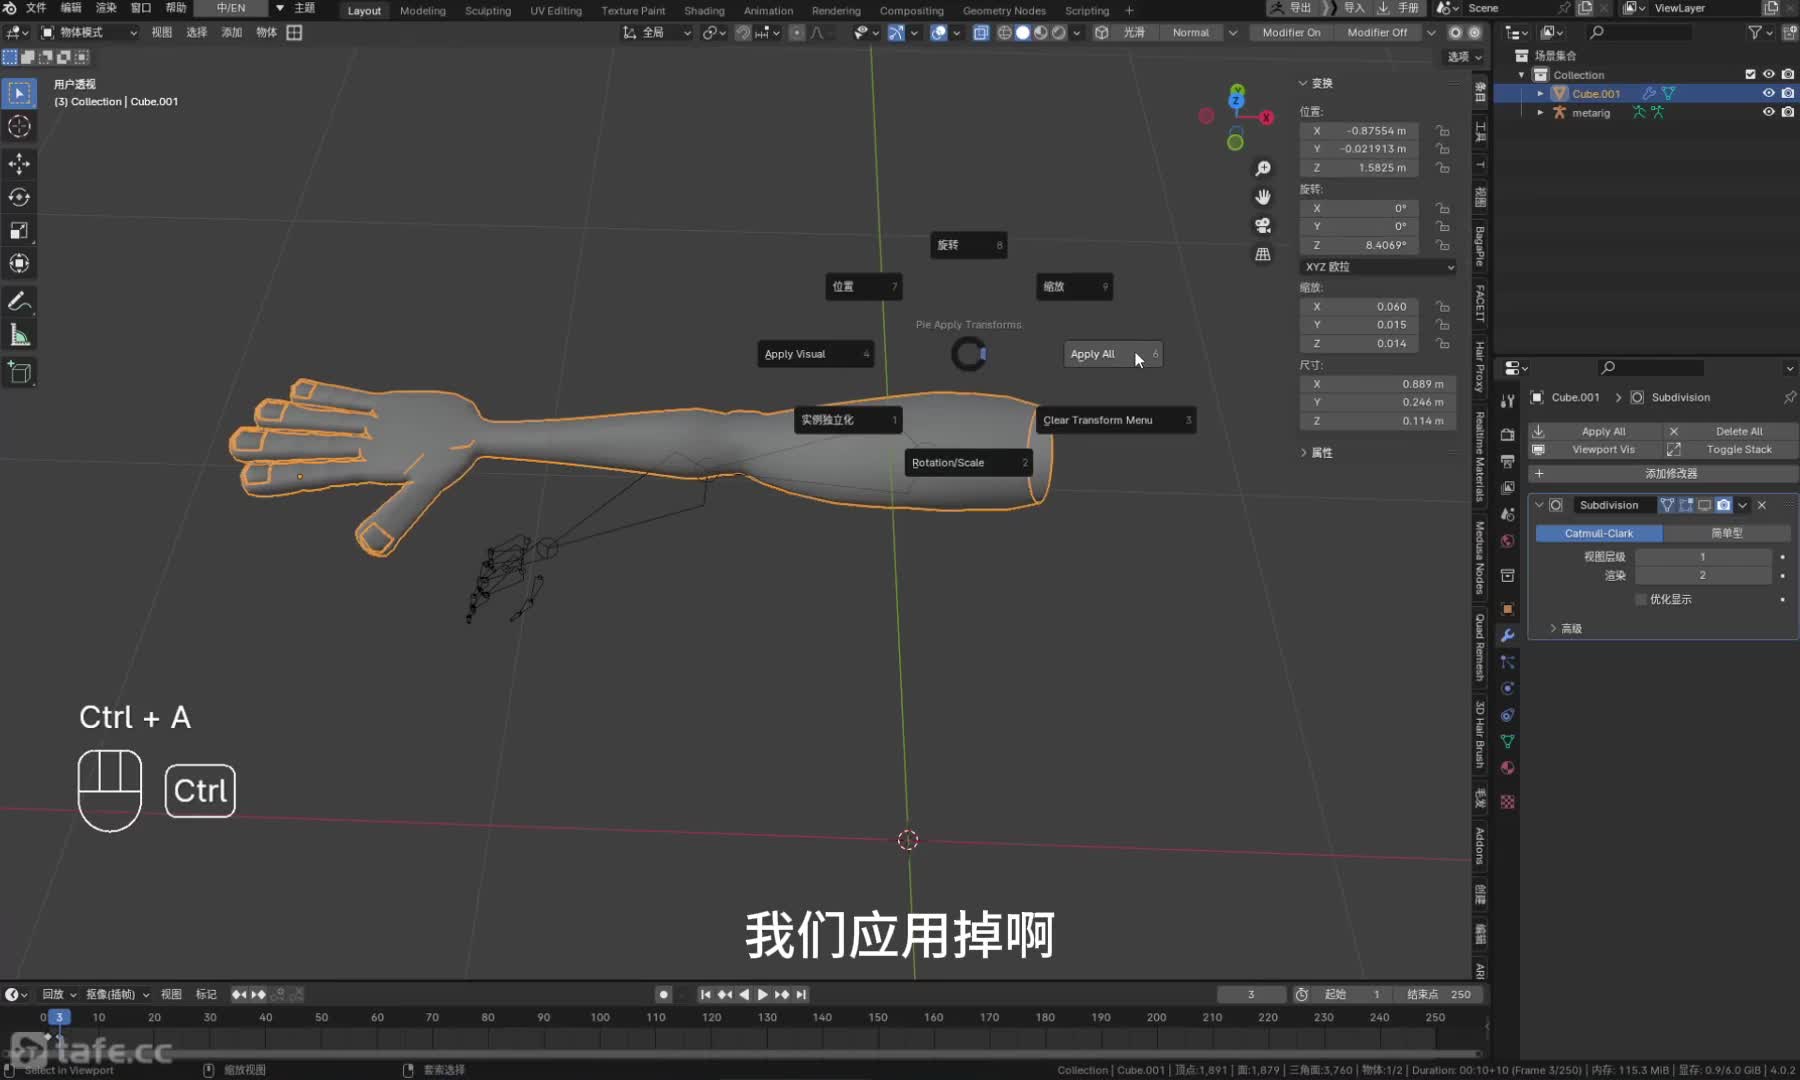The height and width of the screenshot is (1080, 1800).
Task: Switch orthographic perspective grid icon
Action: tap(1263, 254)
